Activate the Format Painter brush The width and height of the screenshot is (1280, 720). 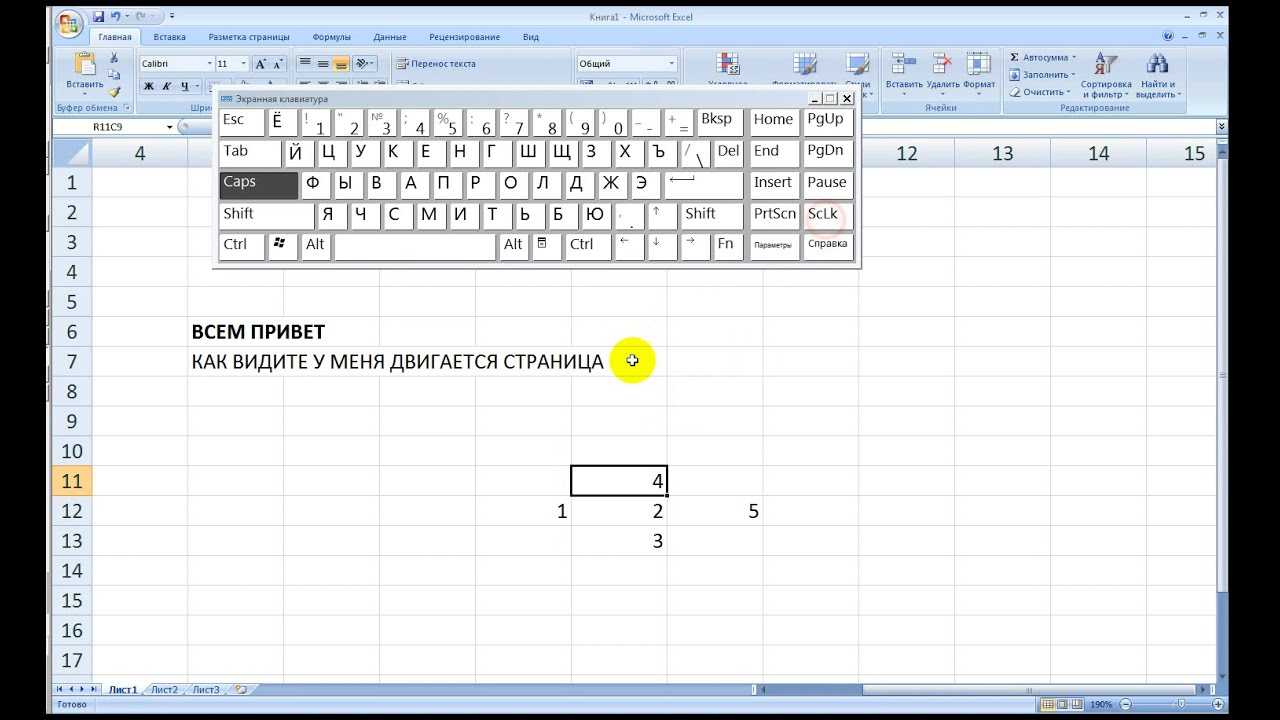(114, 91)
